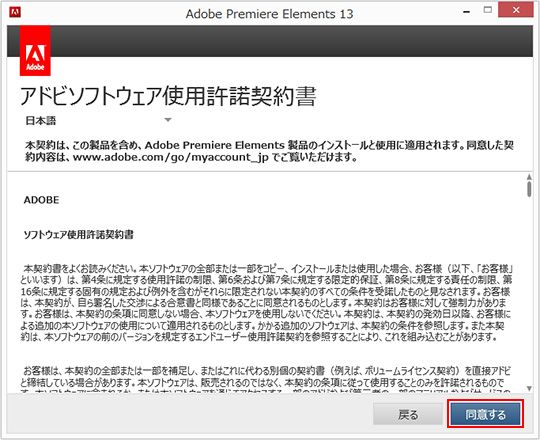The width and height of the screenshot is (540, 440).
Task: Close the Premiere Elements installer window
Action: [516, 10]
